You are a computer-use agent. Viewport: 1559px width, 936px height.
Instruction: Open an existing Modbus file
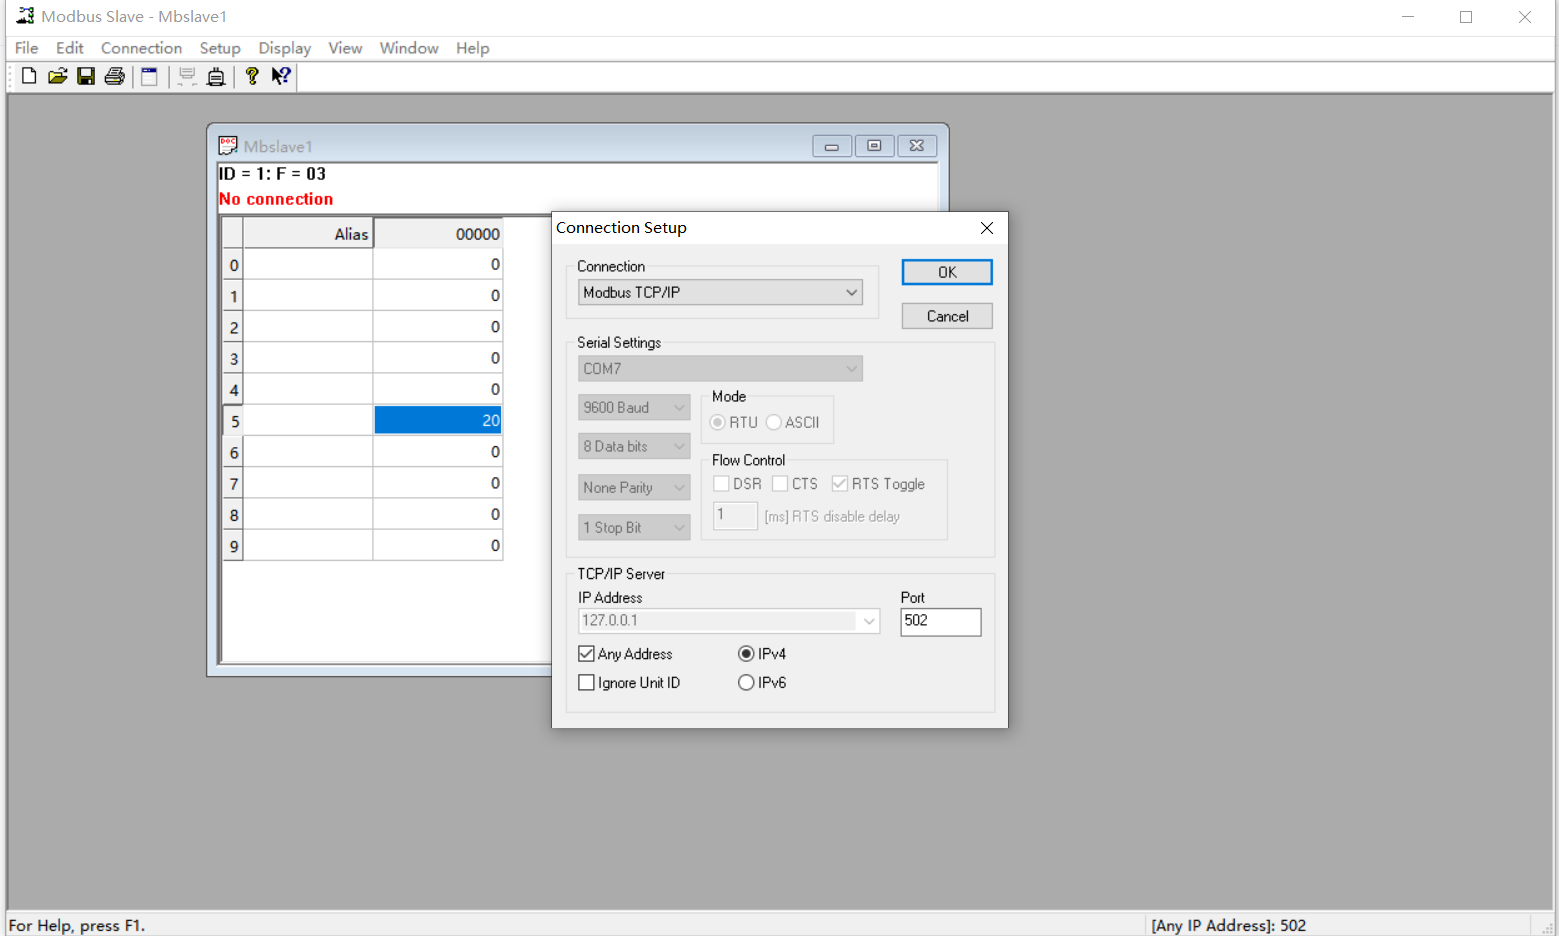coord(57,76)
